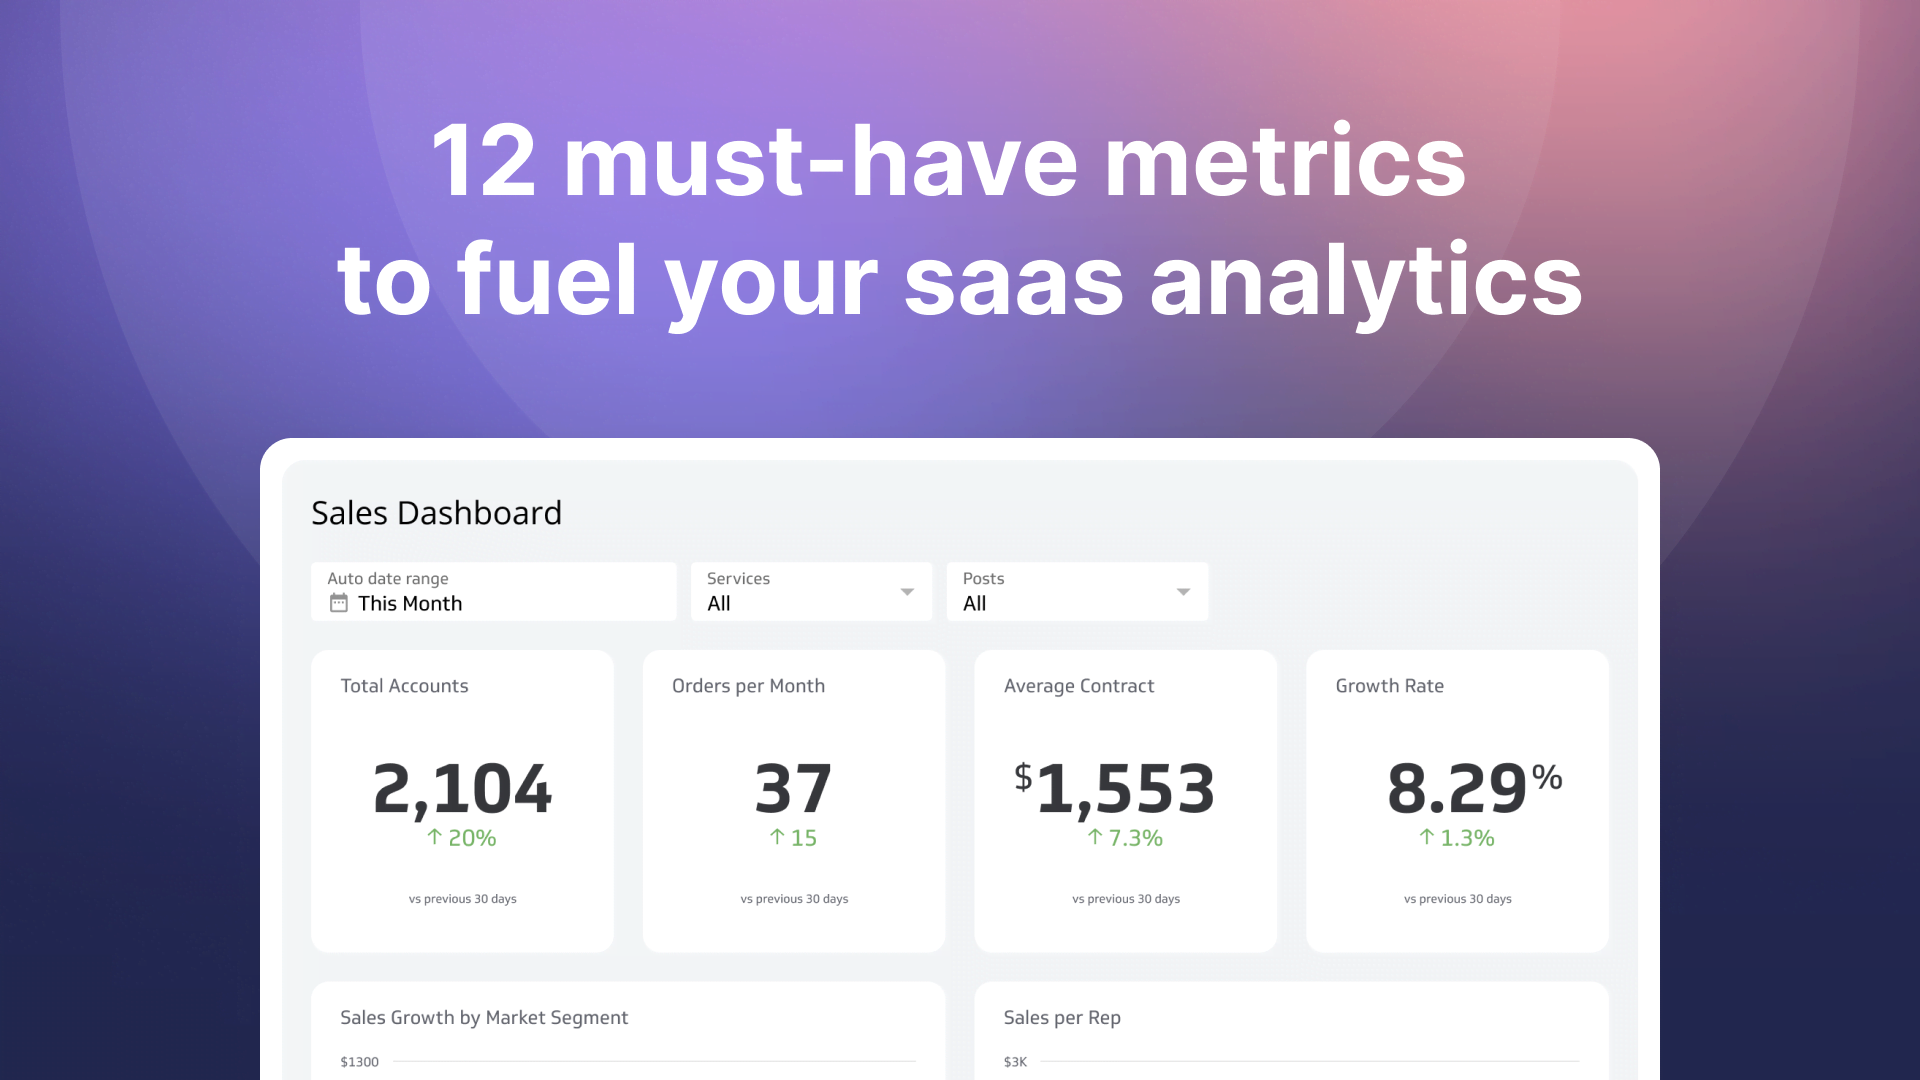Click "This Month" date range text

410,604
